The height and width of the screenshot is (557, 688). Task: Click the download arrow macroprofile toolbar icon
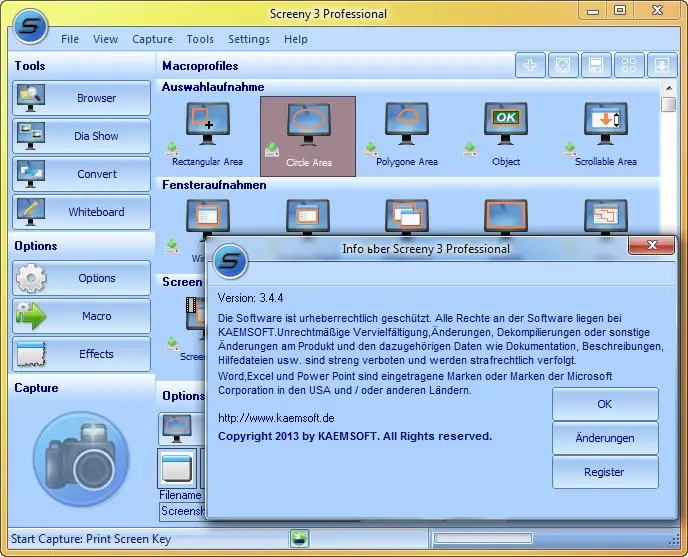[662, 65]
